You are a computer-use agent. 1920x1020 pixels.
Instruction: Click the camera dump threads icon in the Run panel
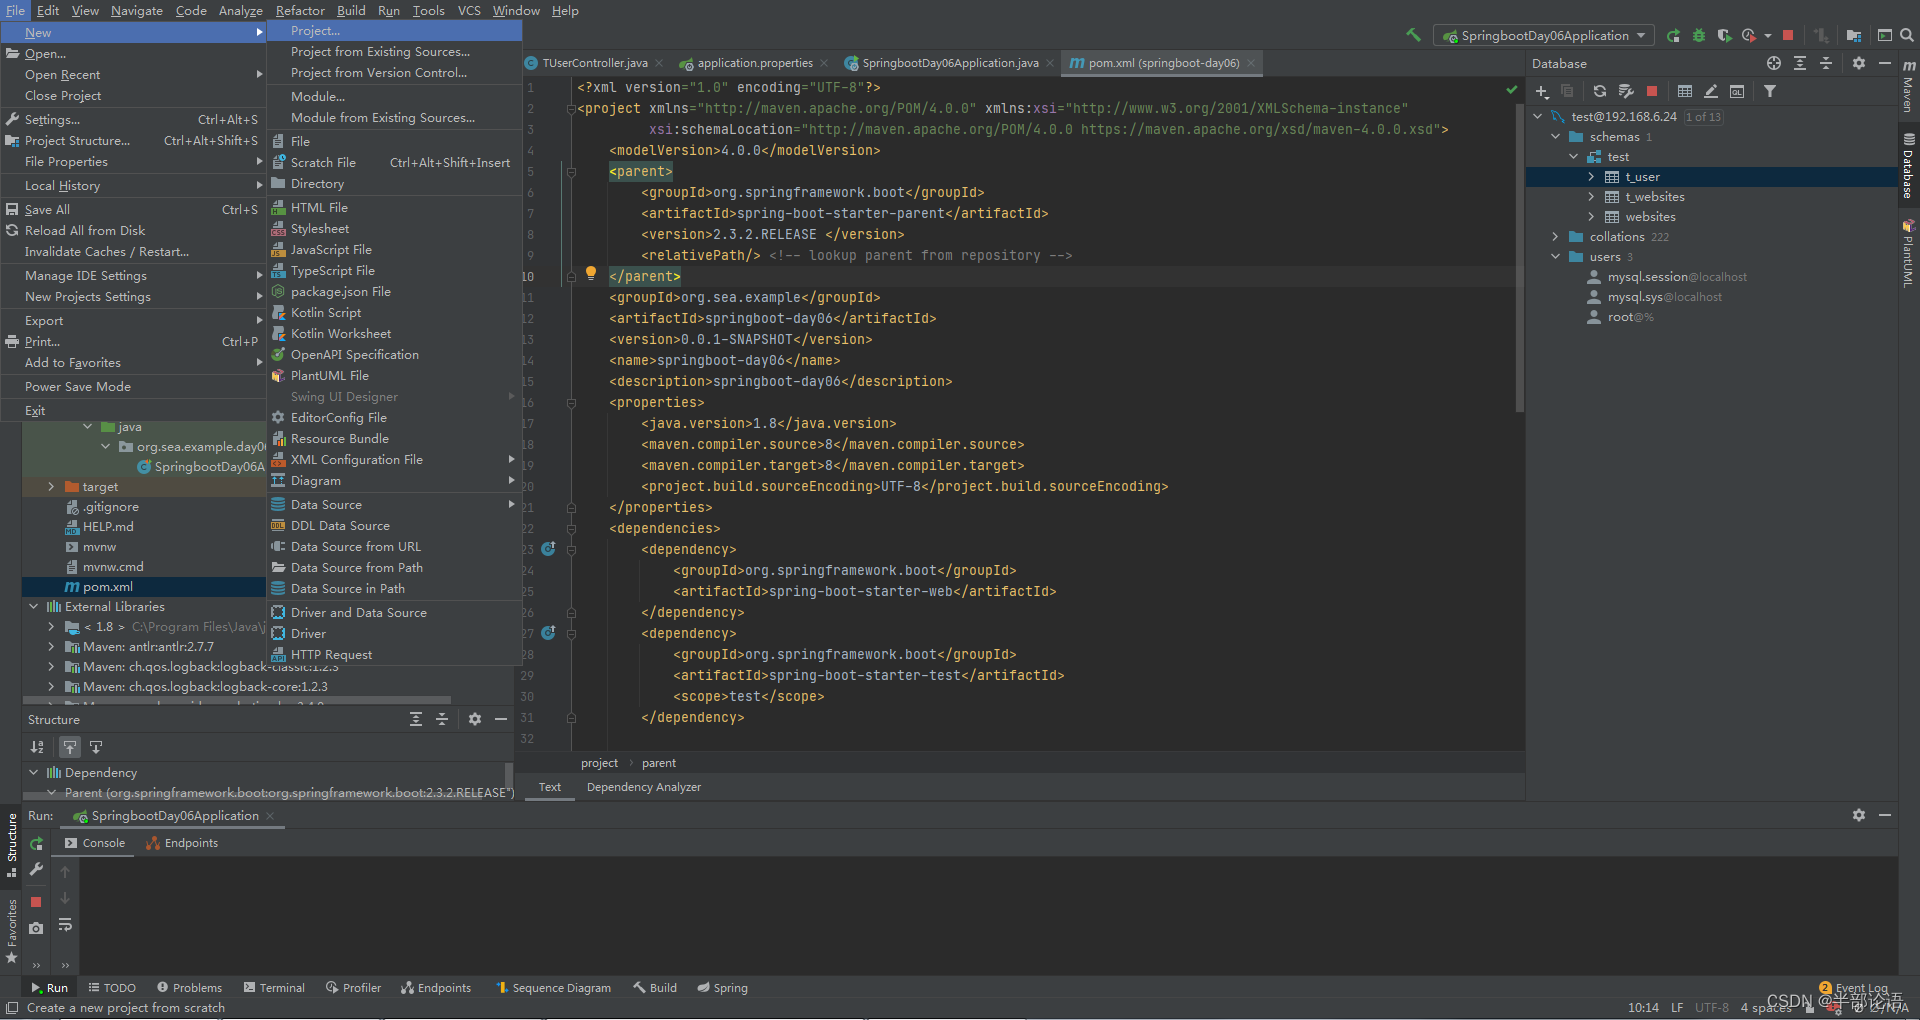pyautogui.click(x=36, y=928)
